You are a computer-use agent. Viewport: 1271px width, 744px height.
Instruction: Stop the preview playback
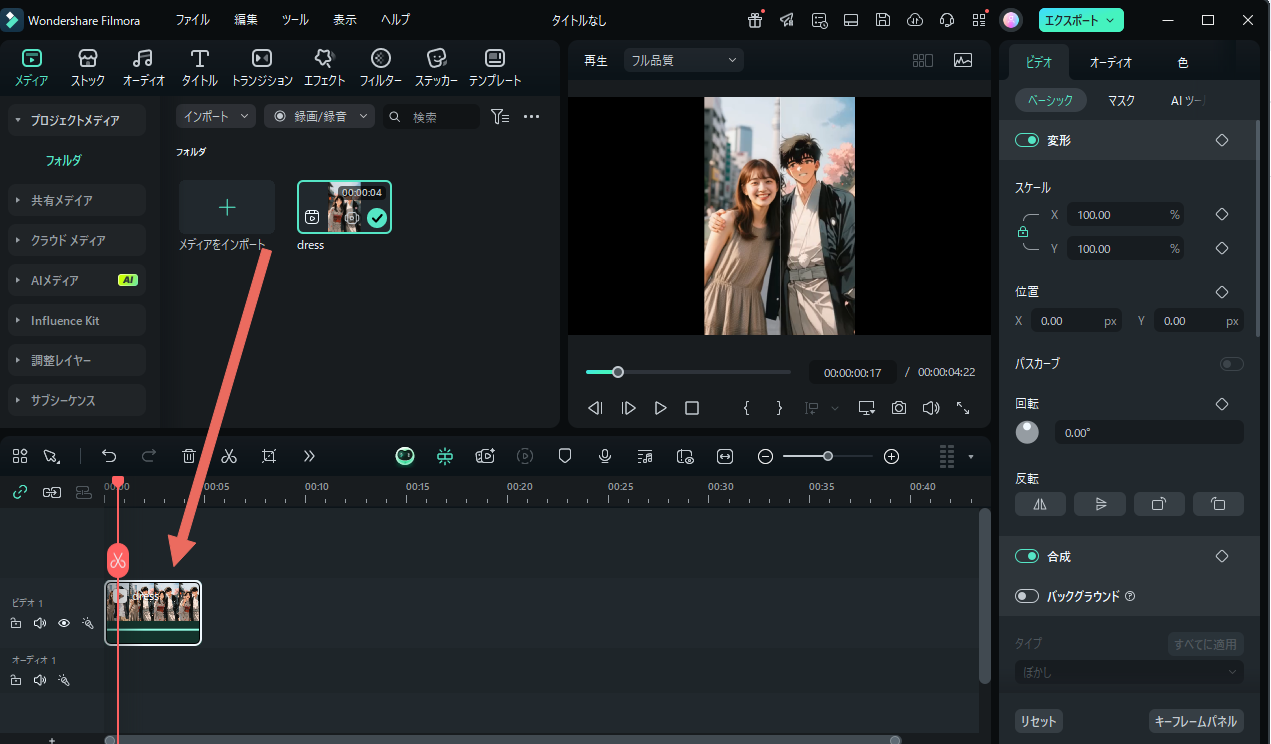[x=692, y=408]
